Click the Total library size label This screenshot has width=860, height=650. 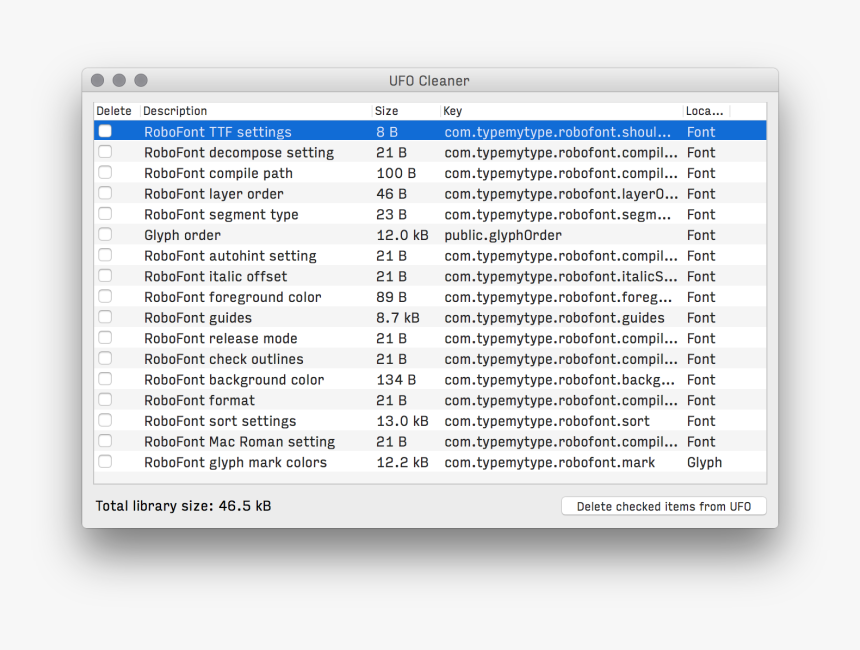[x=183, y=506]
